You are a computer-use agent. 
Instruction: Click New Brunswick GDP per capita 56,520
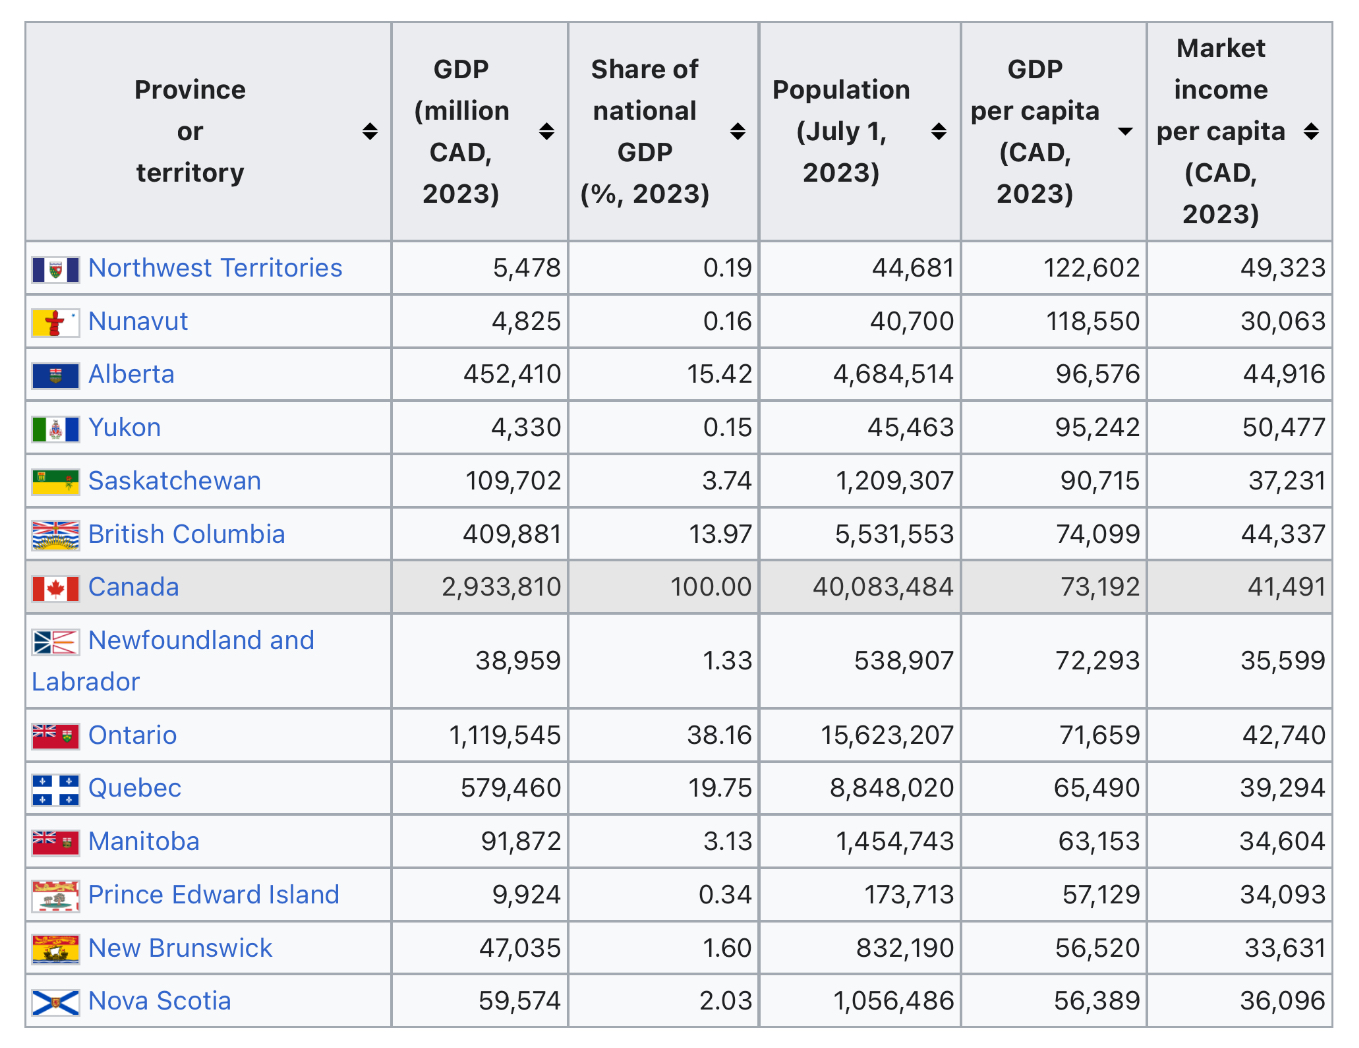1098,948
